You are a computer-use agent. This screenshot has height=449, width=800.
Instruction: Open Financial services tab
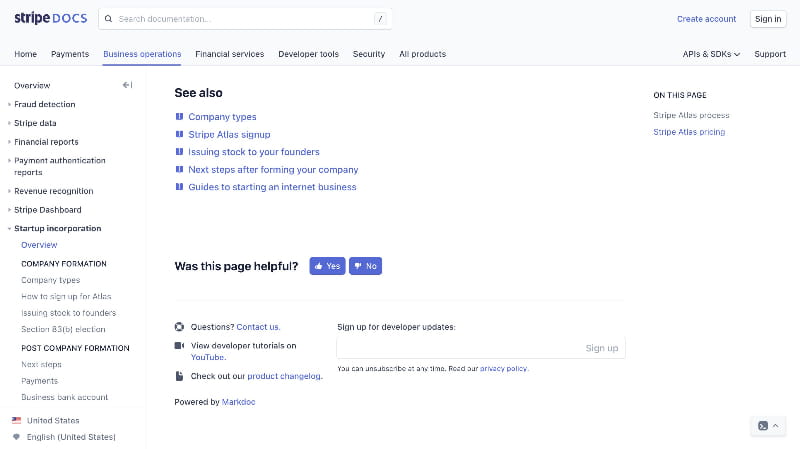tap(230, 54)
